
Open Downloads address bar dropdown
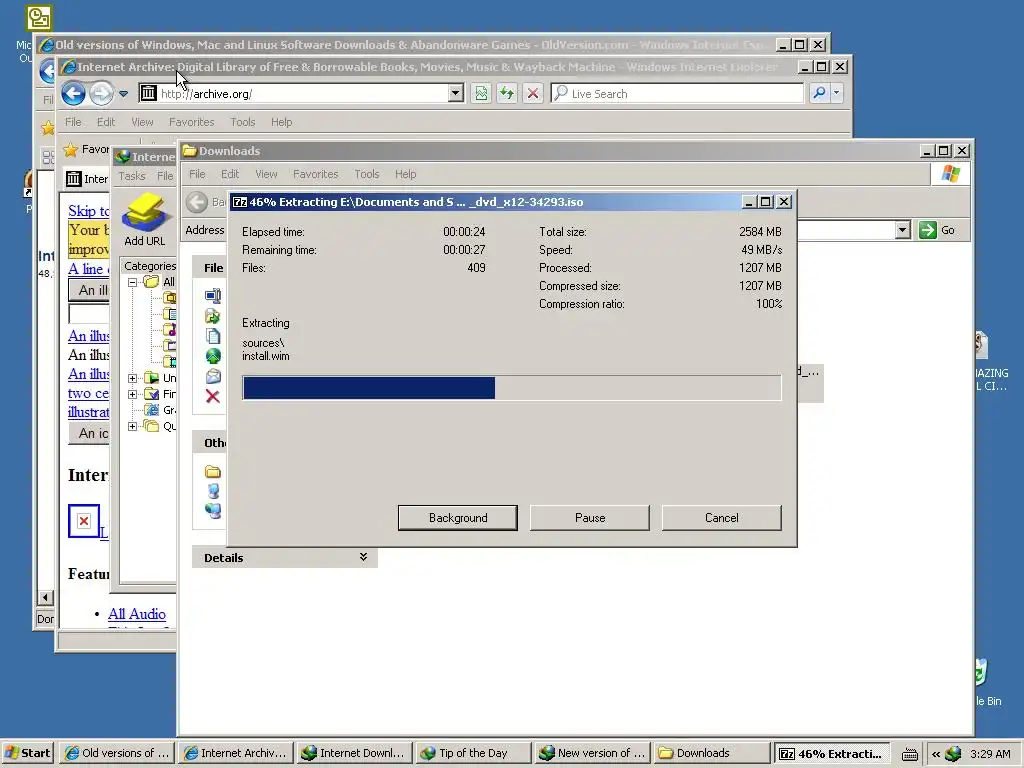(903, 230)
